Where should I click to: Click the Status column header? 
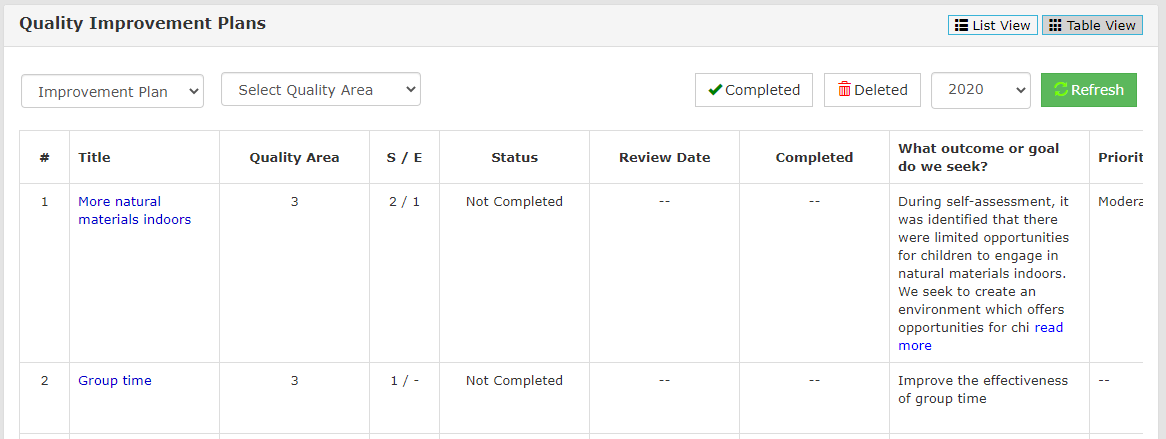click(x=514, y=157)
